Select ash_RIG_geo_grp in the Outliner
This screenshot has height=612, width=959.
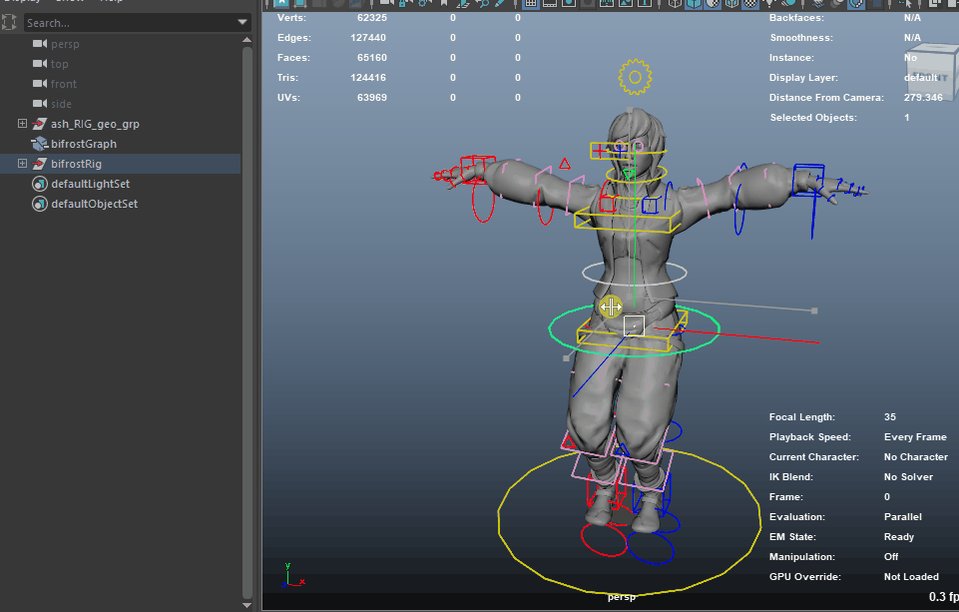pyautogui.click(x=95, y=124)
